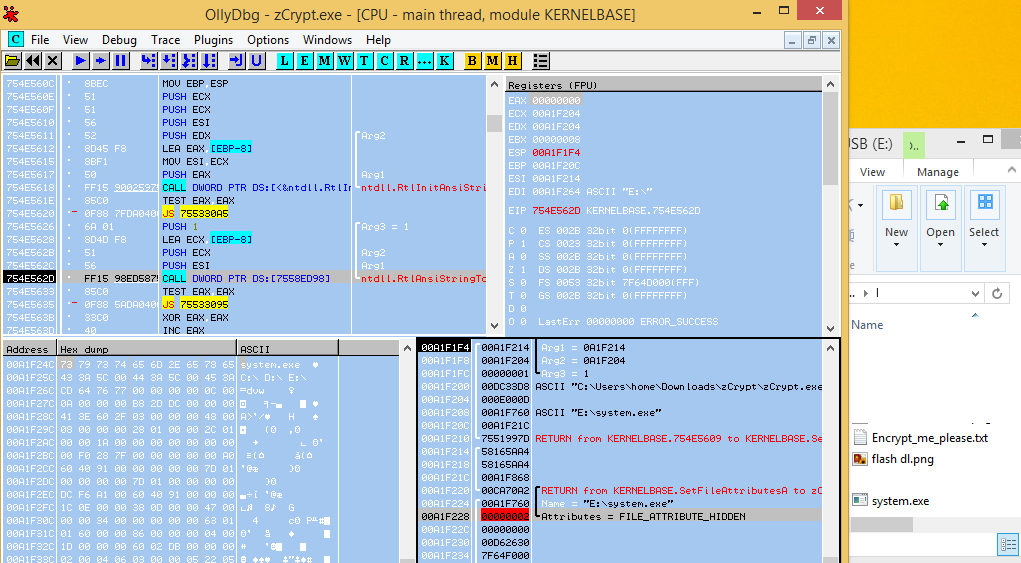Collapse the Explorer ribbon with chevron

[x=1013, y=172]
